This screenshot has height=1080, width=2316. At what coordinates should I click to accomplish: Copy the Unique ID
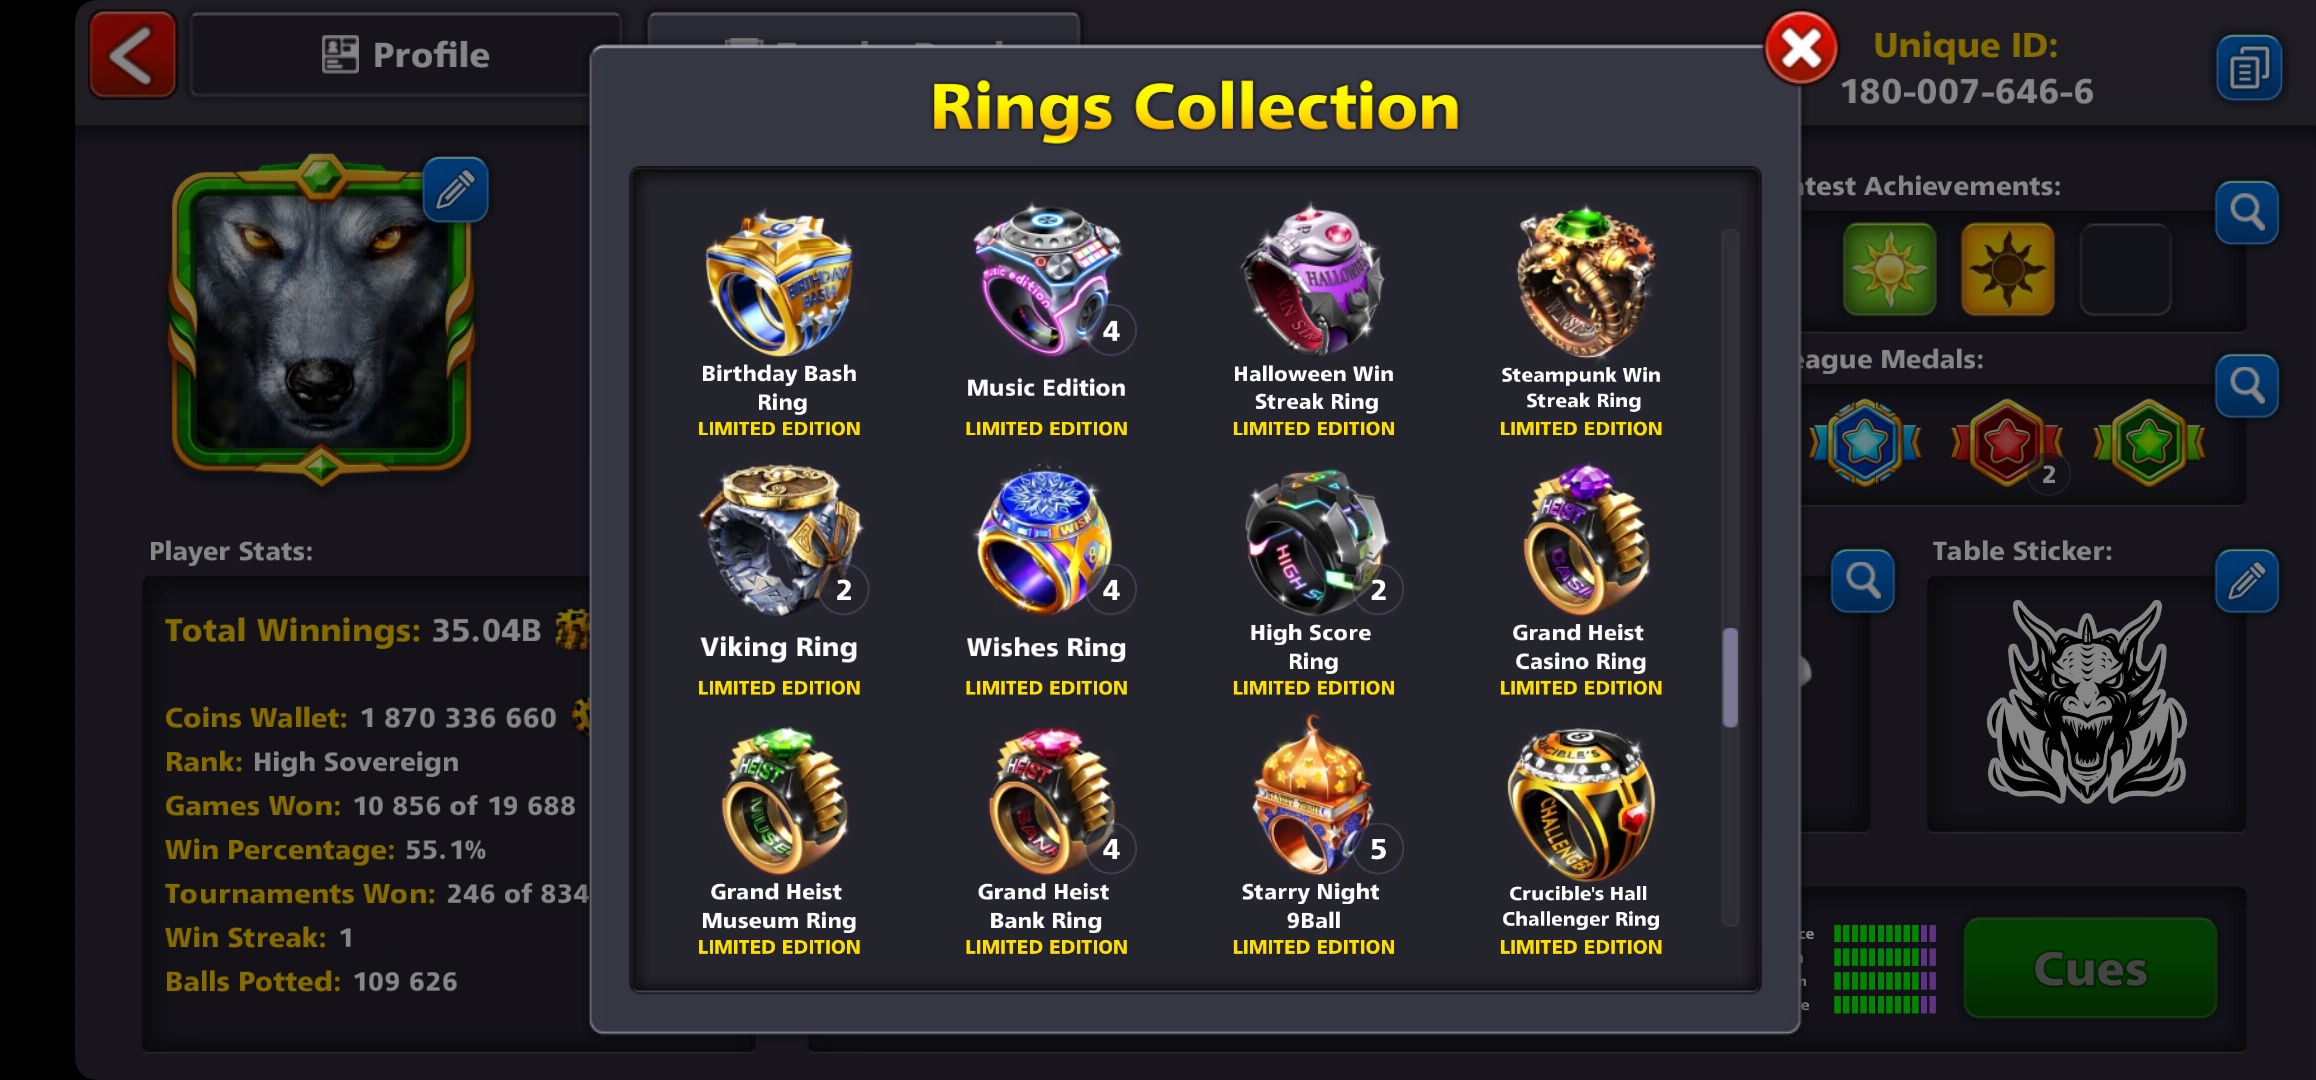pos(2248,69)
